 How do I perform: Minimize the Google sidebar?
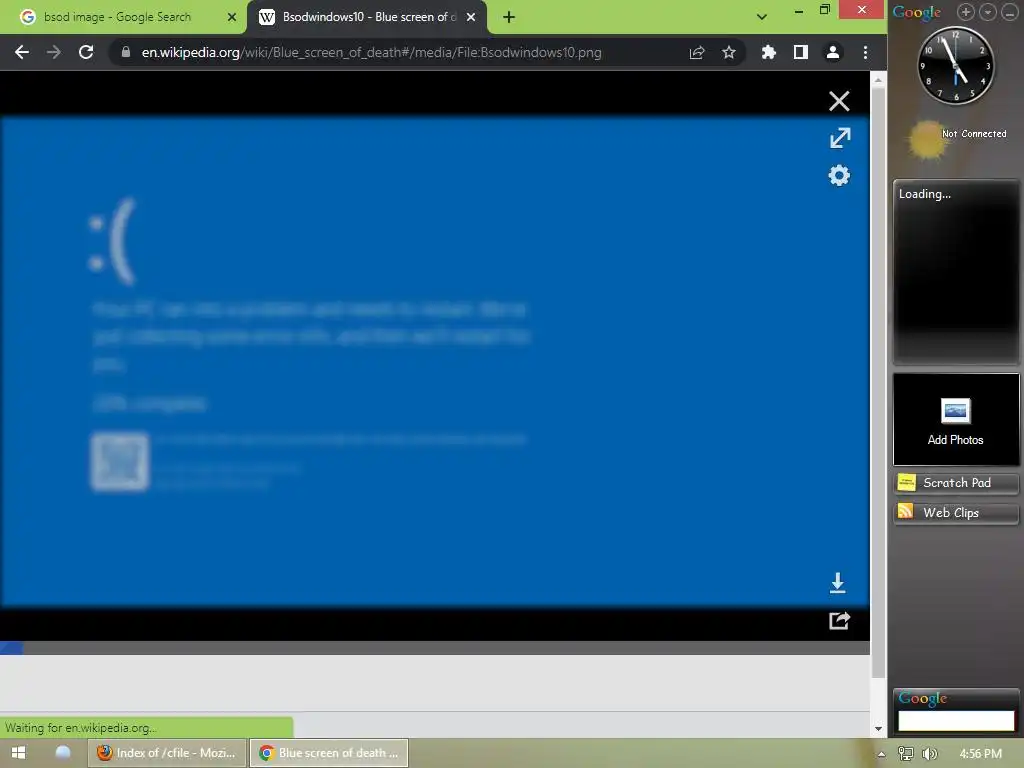tap(1010, 12)
